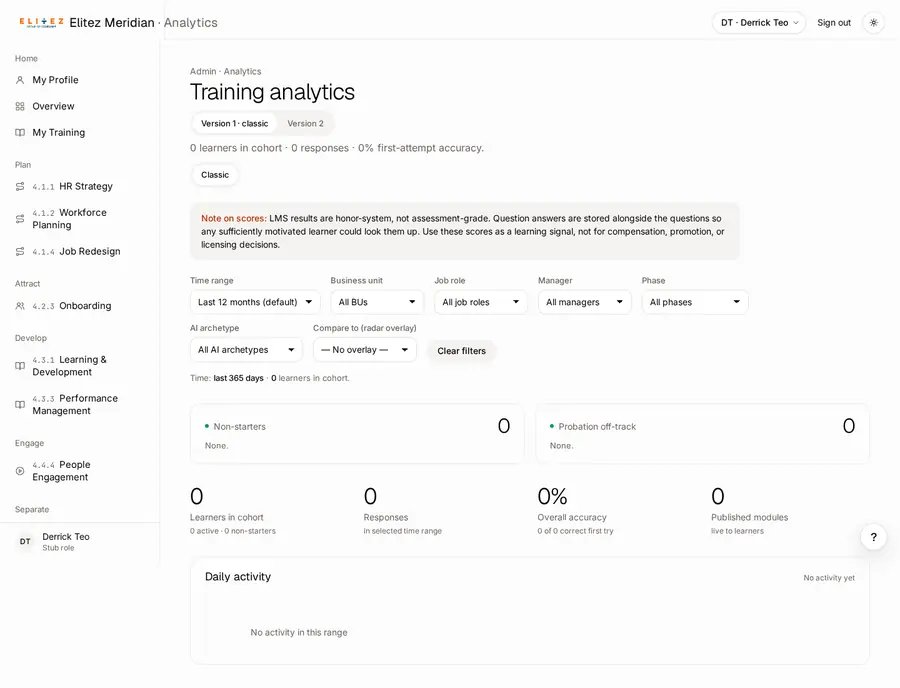Click the 'No activity yet' status text
The width and height of the screenshot is (900, 688).
pos(829,578)
